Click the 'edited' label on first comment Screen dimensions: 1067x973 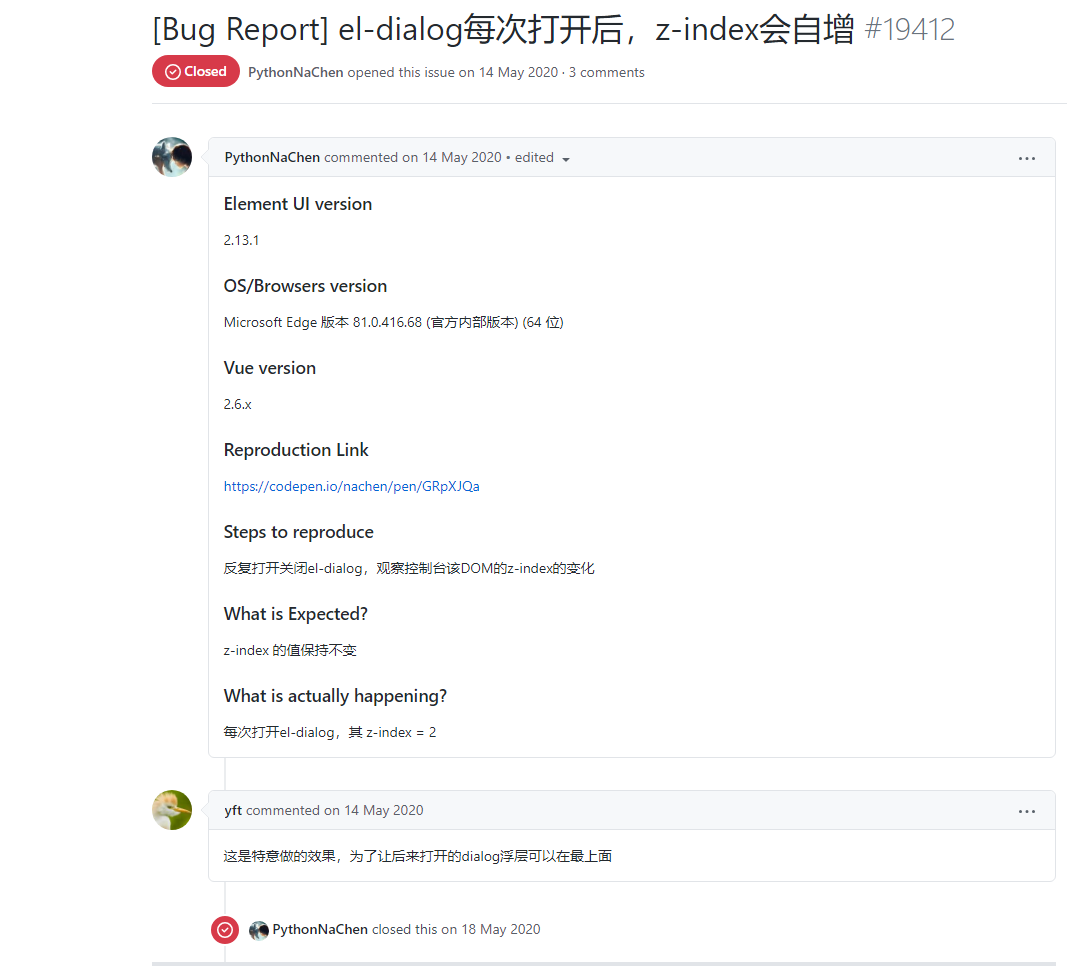point(534,157)
